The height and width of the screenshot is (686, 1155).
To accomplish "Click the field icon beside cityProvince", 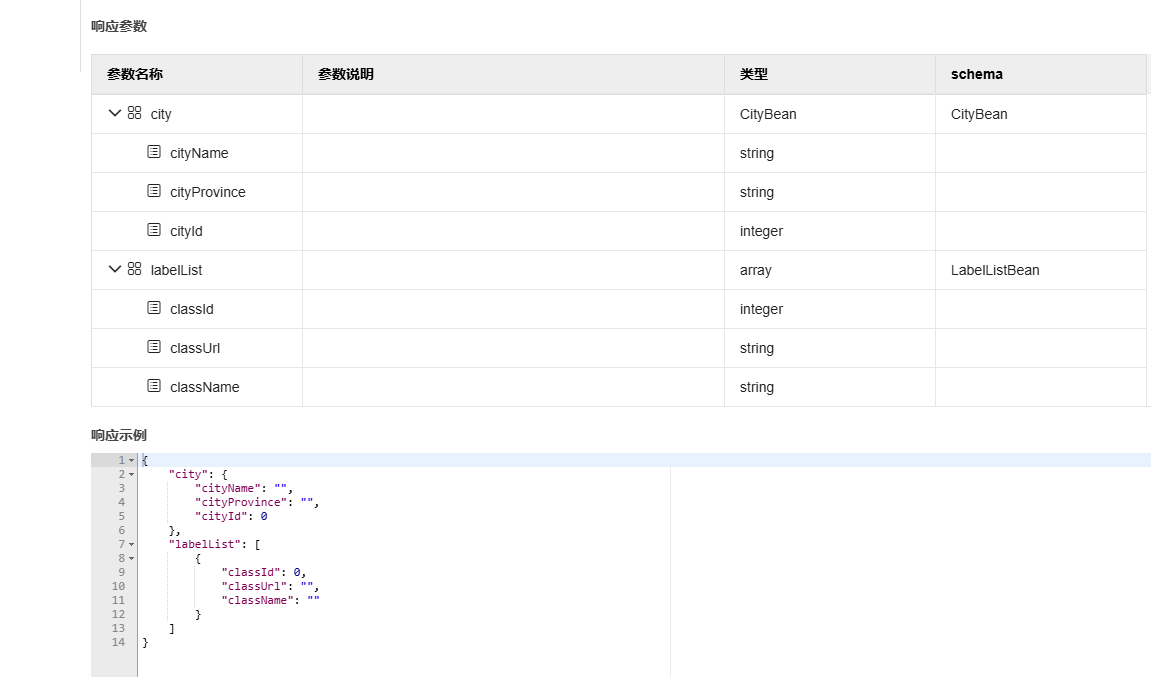I will point(154,192).
